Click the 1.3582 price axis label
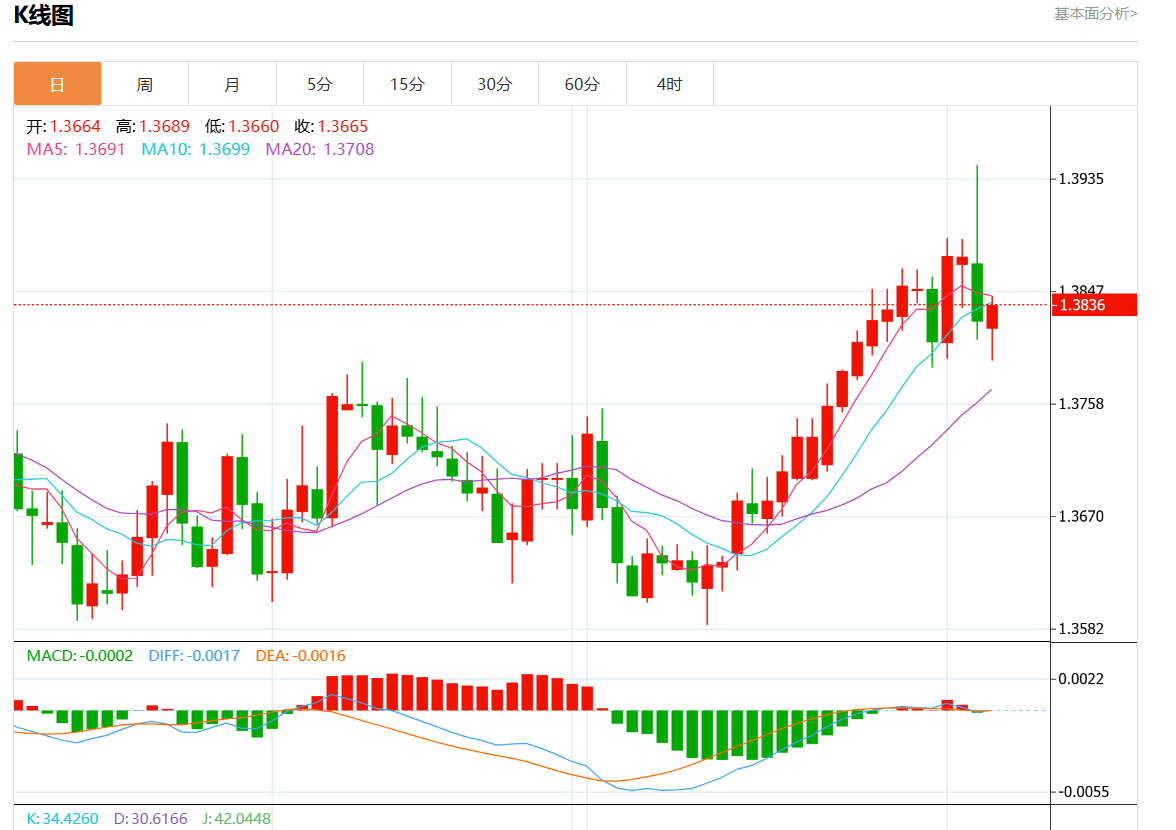Viewport: 1176px width, 830px height. point(1081,629)
